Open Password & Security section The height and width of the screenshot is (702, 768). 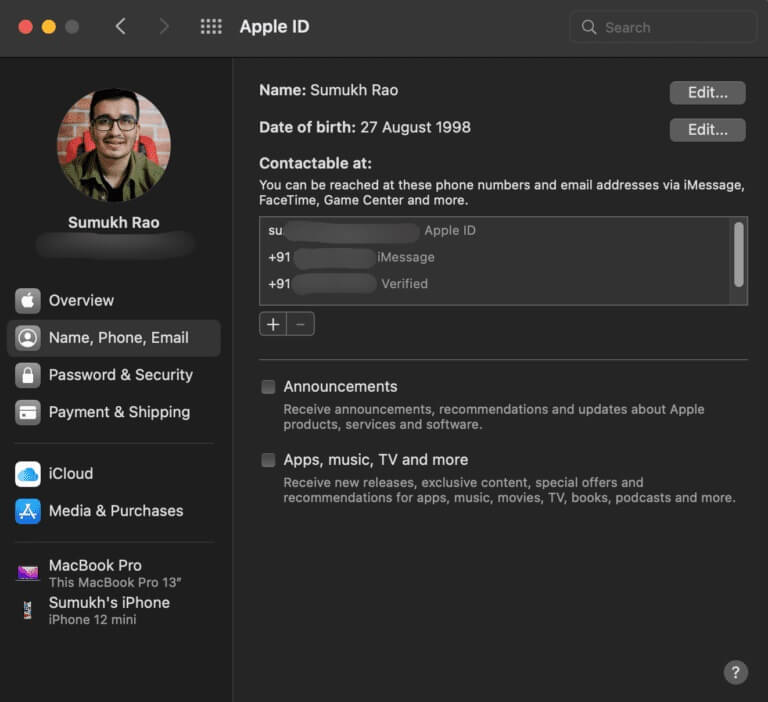point(114,375)
